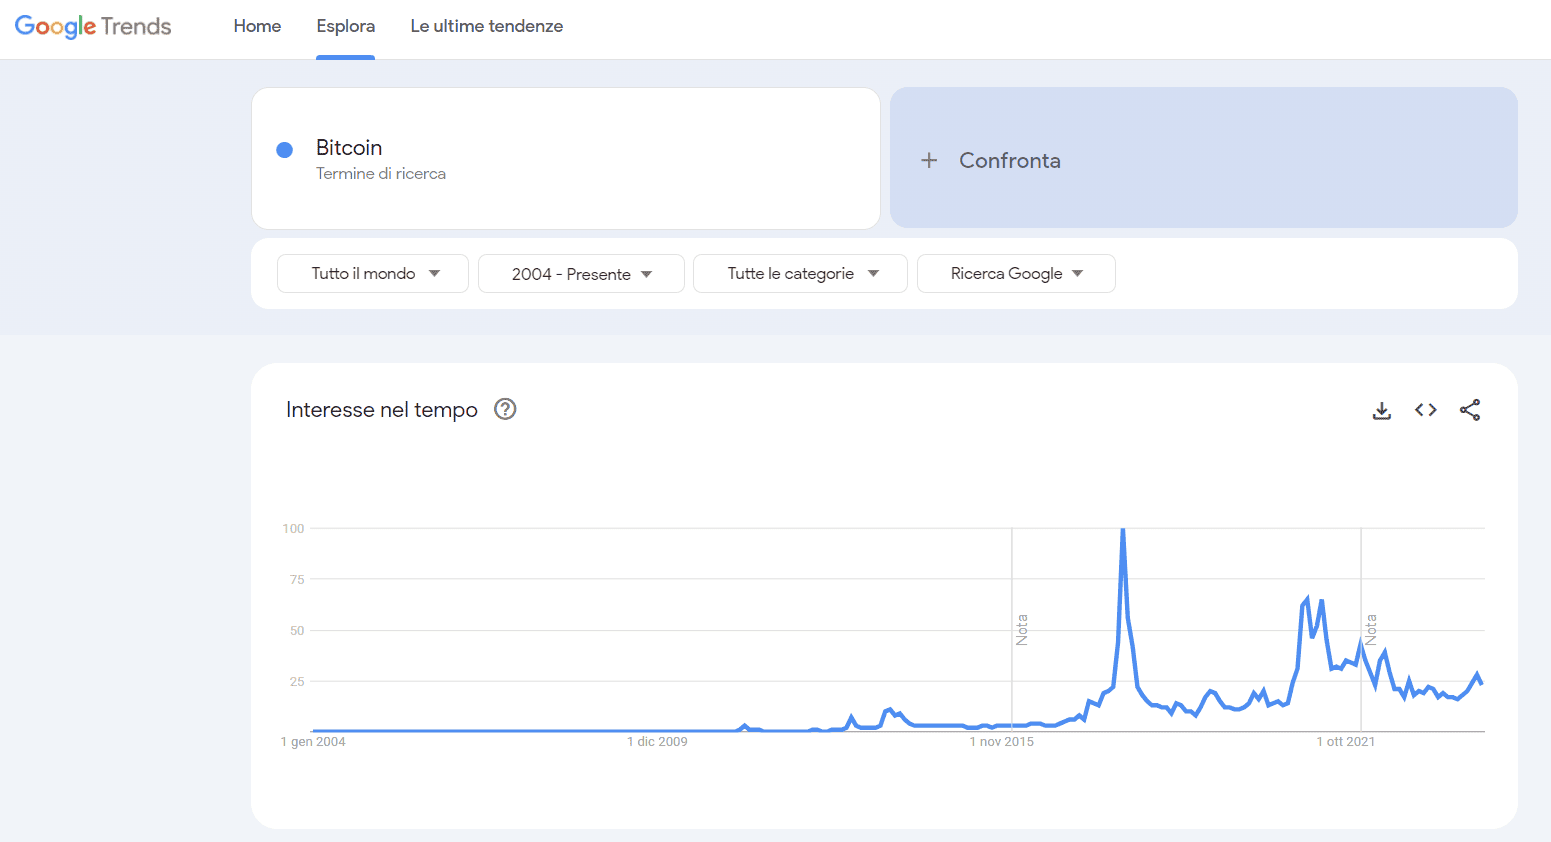
Task: Click the Nota marker near ott 2021
Action: tap(1371, 630)
